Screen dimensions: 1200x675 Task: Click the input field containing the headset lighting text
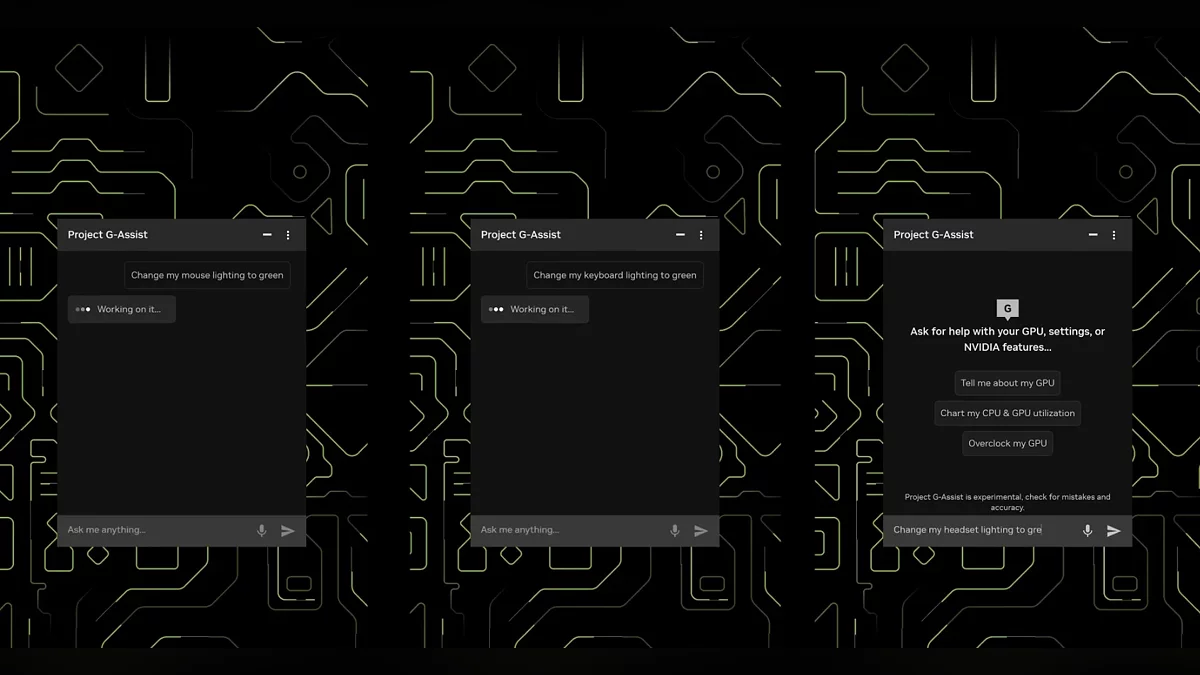975,530
